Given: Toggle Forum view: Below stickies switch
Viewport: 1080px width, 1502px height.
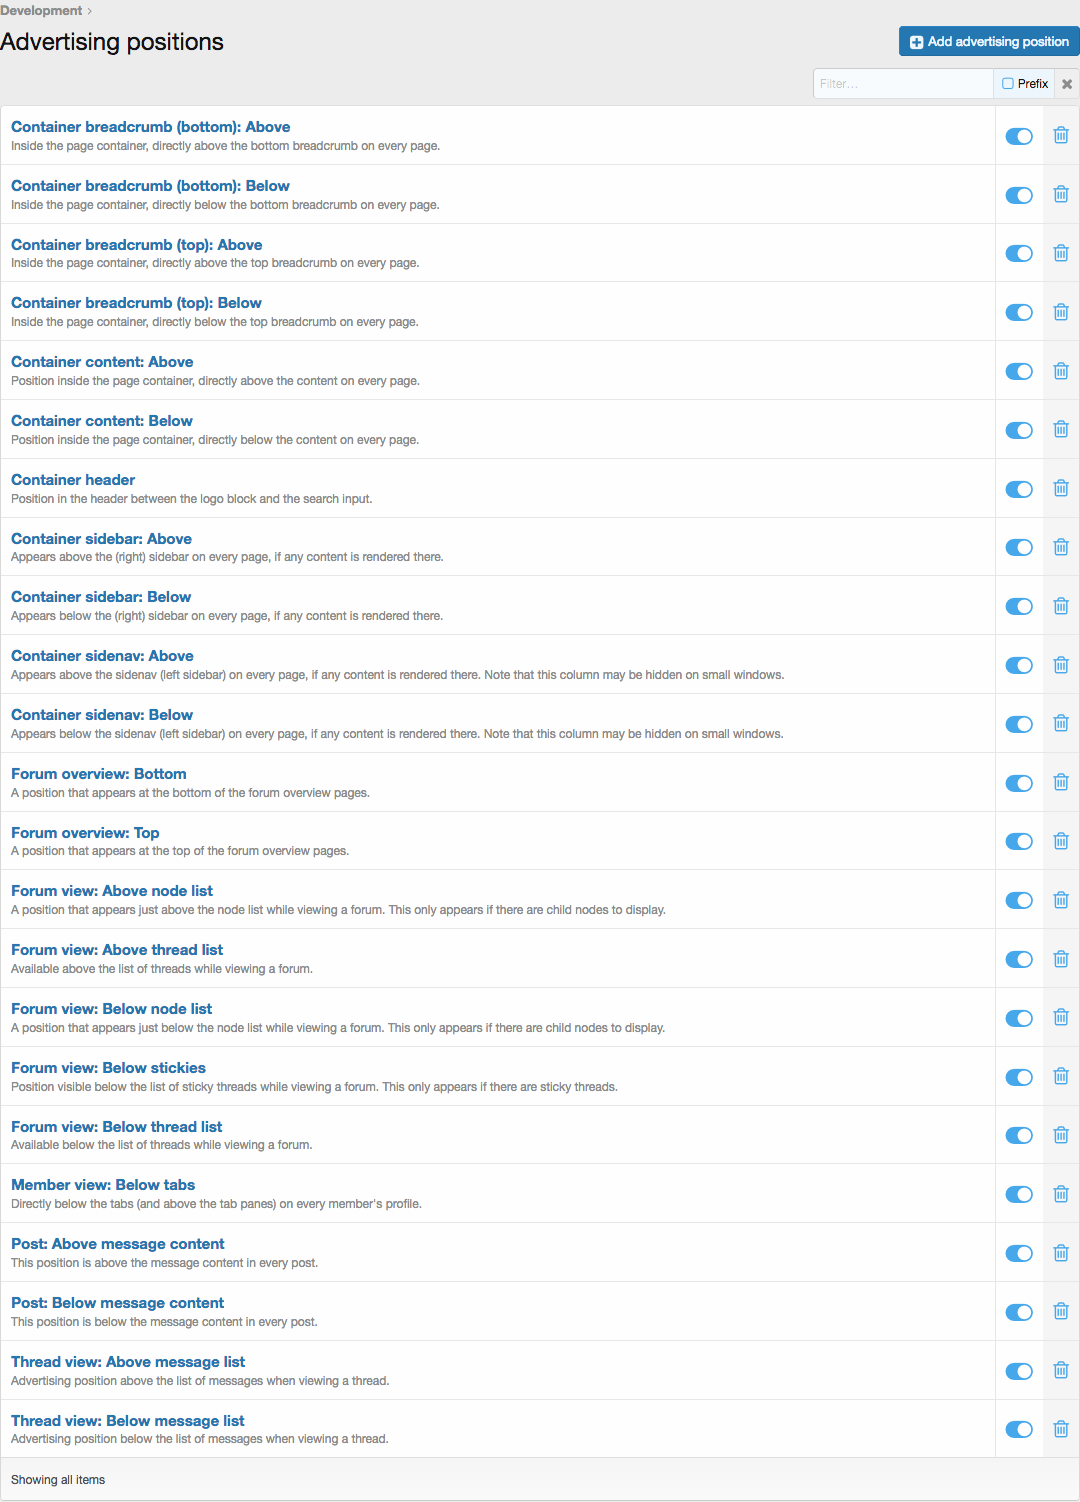Looking at the screenshot, I should coord(1019,1077).
